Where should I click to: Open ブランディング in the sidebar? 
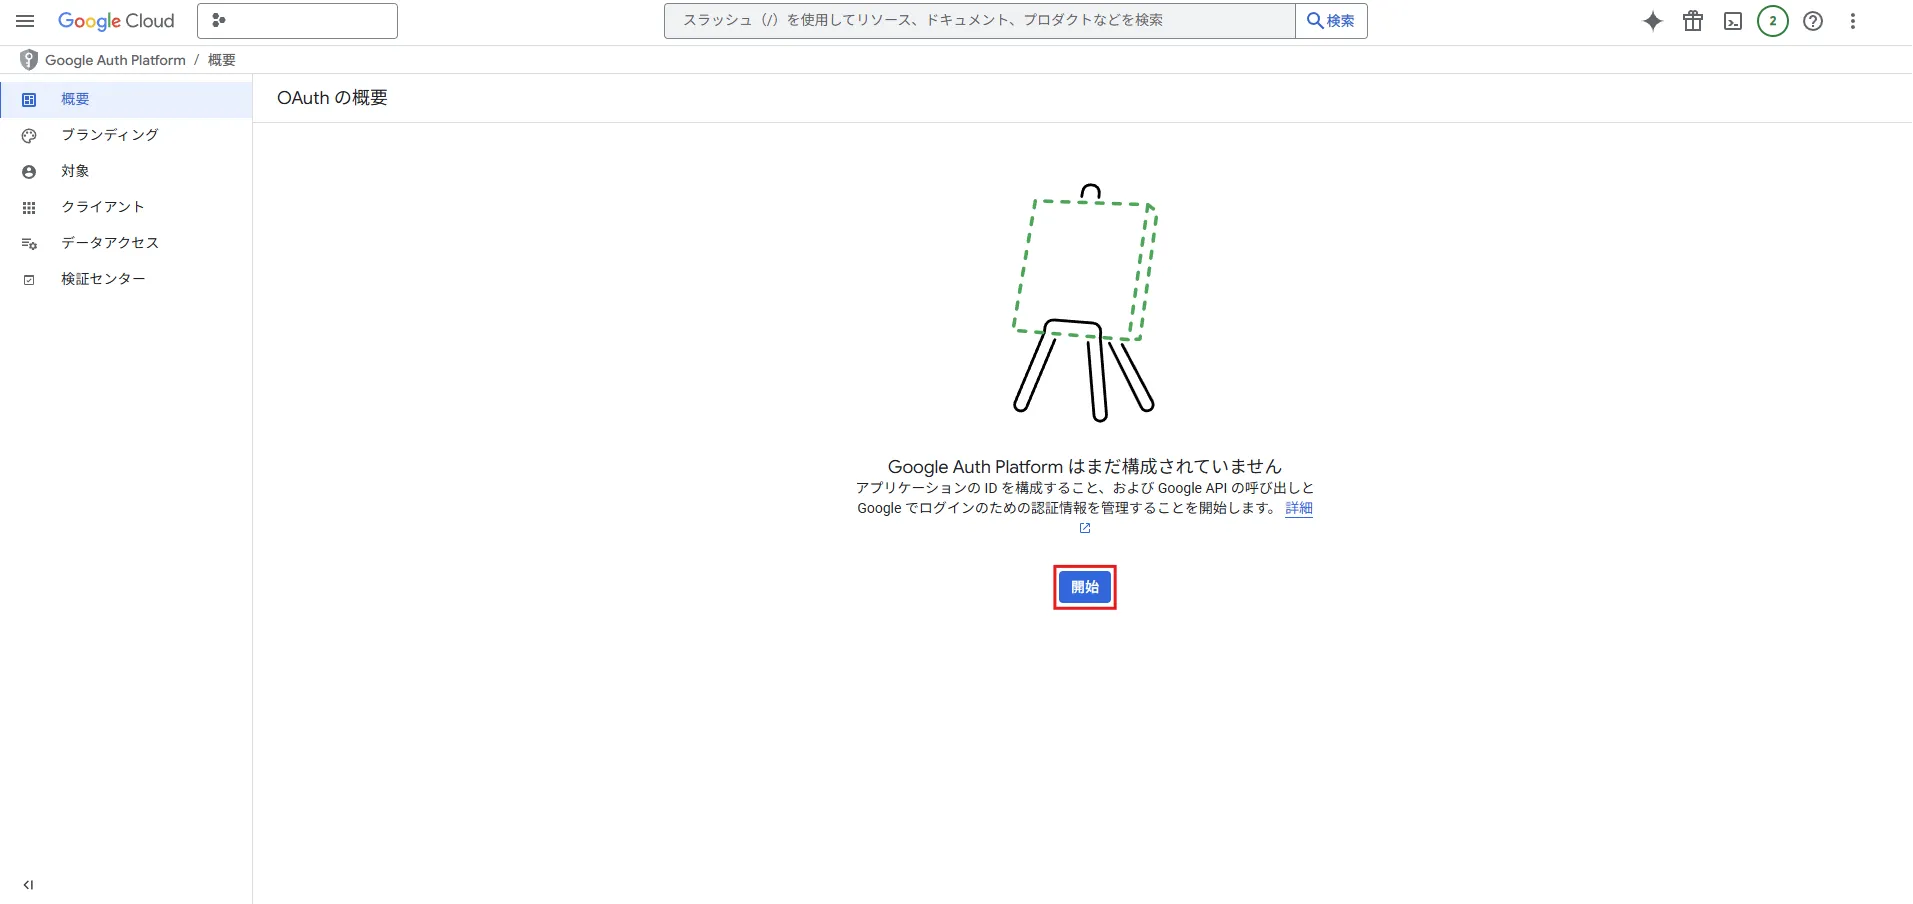tap(126, 135)
